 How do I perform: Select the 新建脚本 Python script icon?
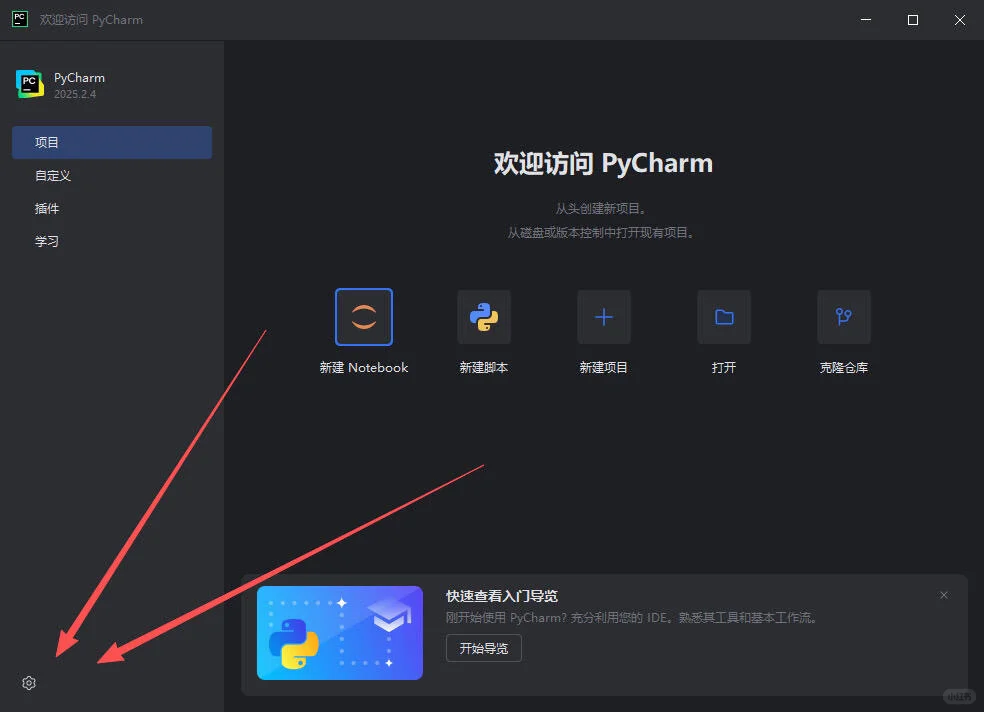click(x=483, y=317)
